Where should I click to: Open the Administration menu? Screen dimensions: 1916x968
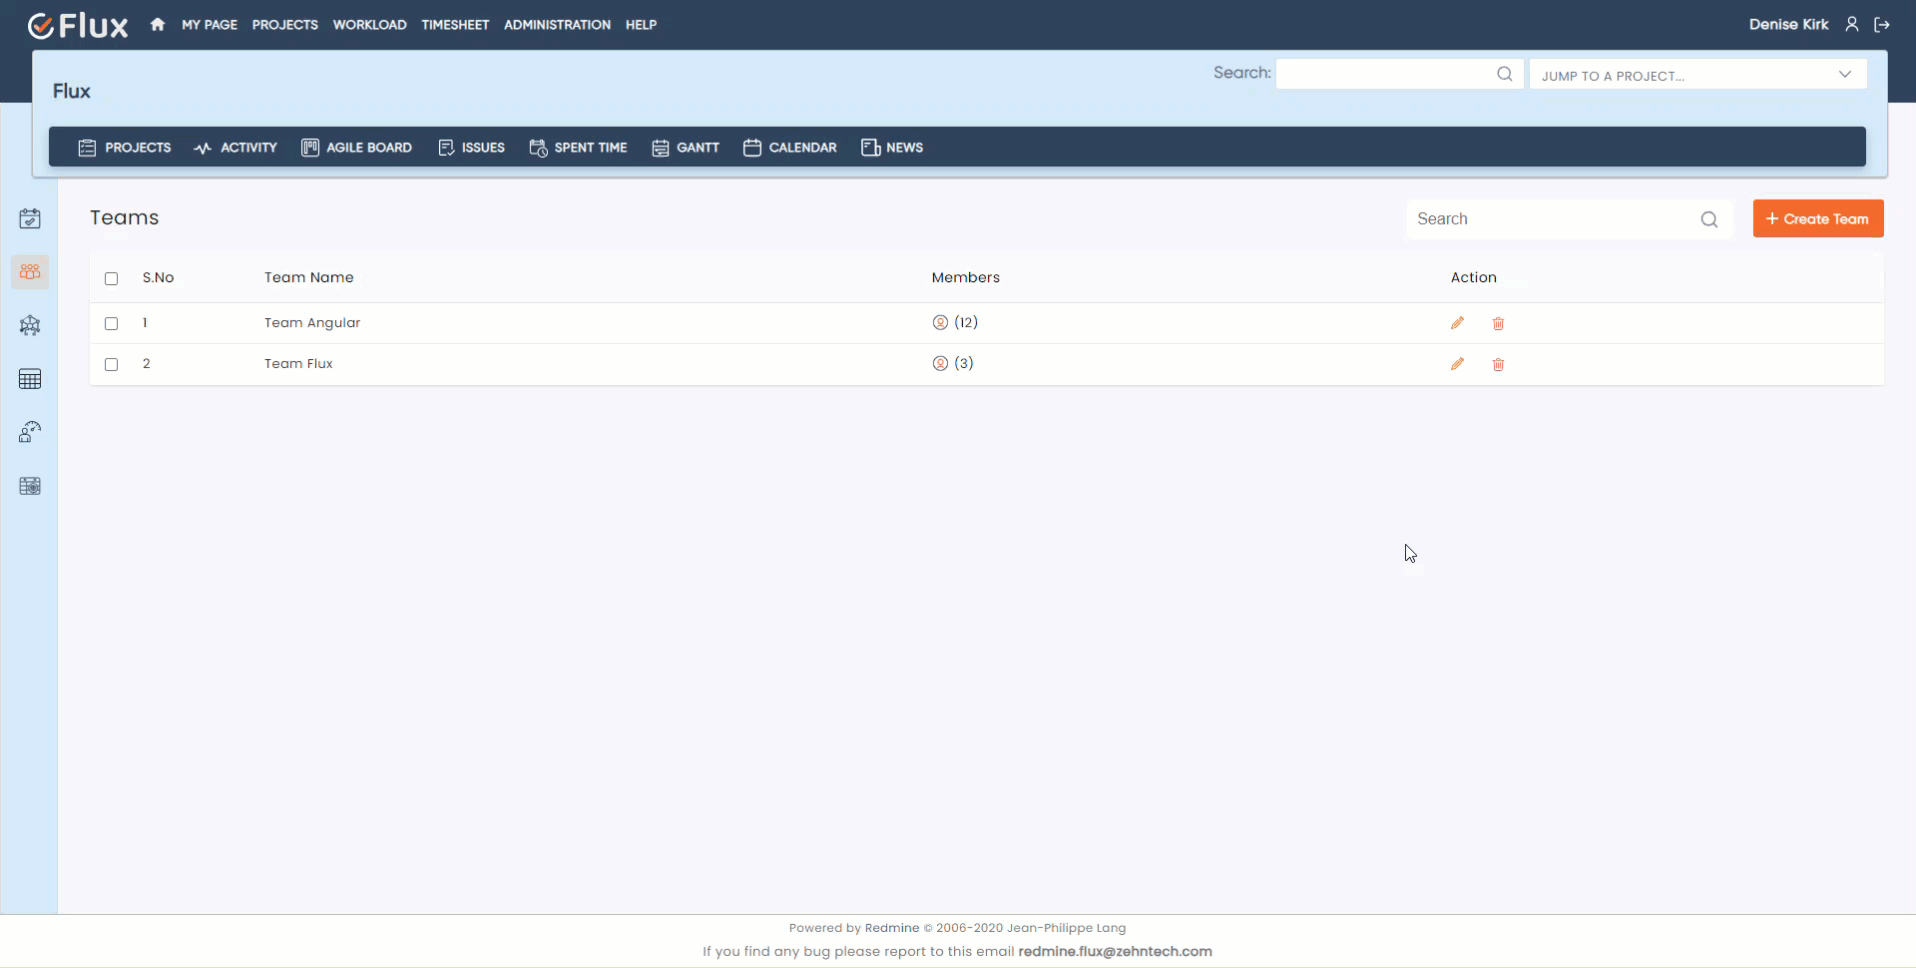click(557, 24)
